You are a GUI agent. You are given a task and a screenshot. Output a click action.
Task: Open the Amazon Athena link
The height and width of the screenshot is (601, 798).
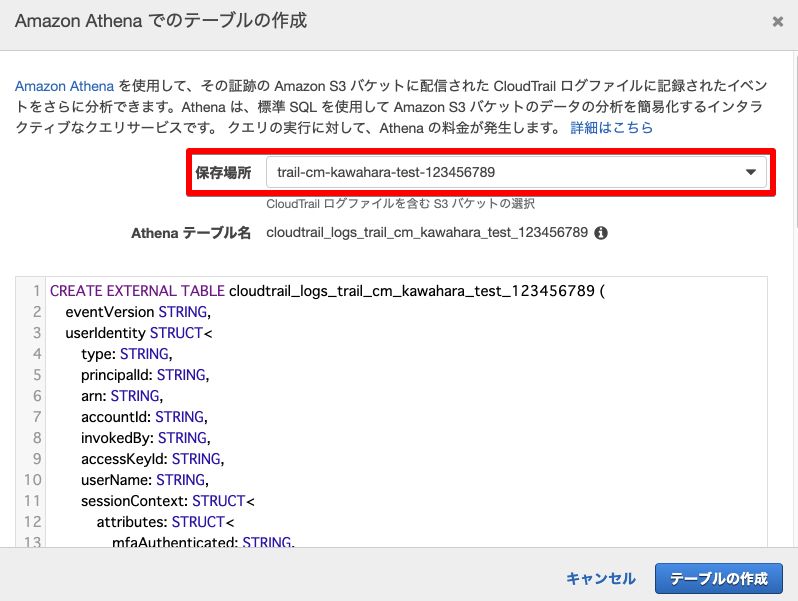(64, 86)
